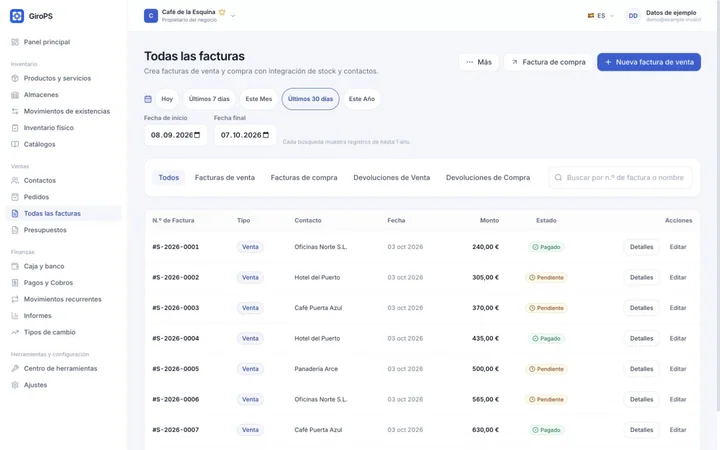Click the Almacenes warehouse icon
Viewport: 720px width, 450px height.
pos(15,95)
